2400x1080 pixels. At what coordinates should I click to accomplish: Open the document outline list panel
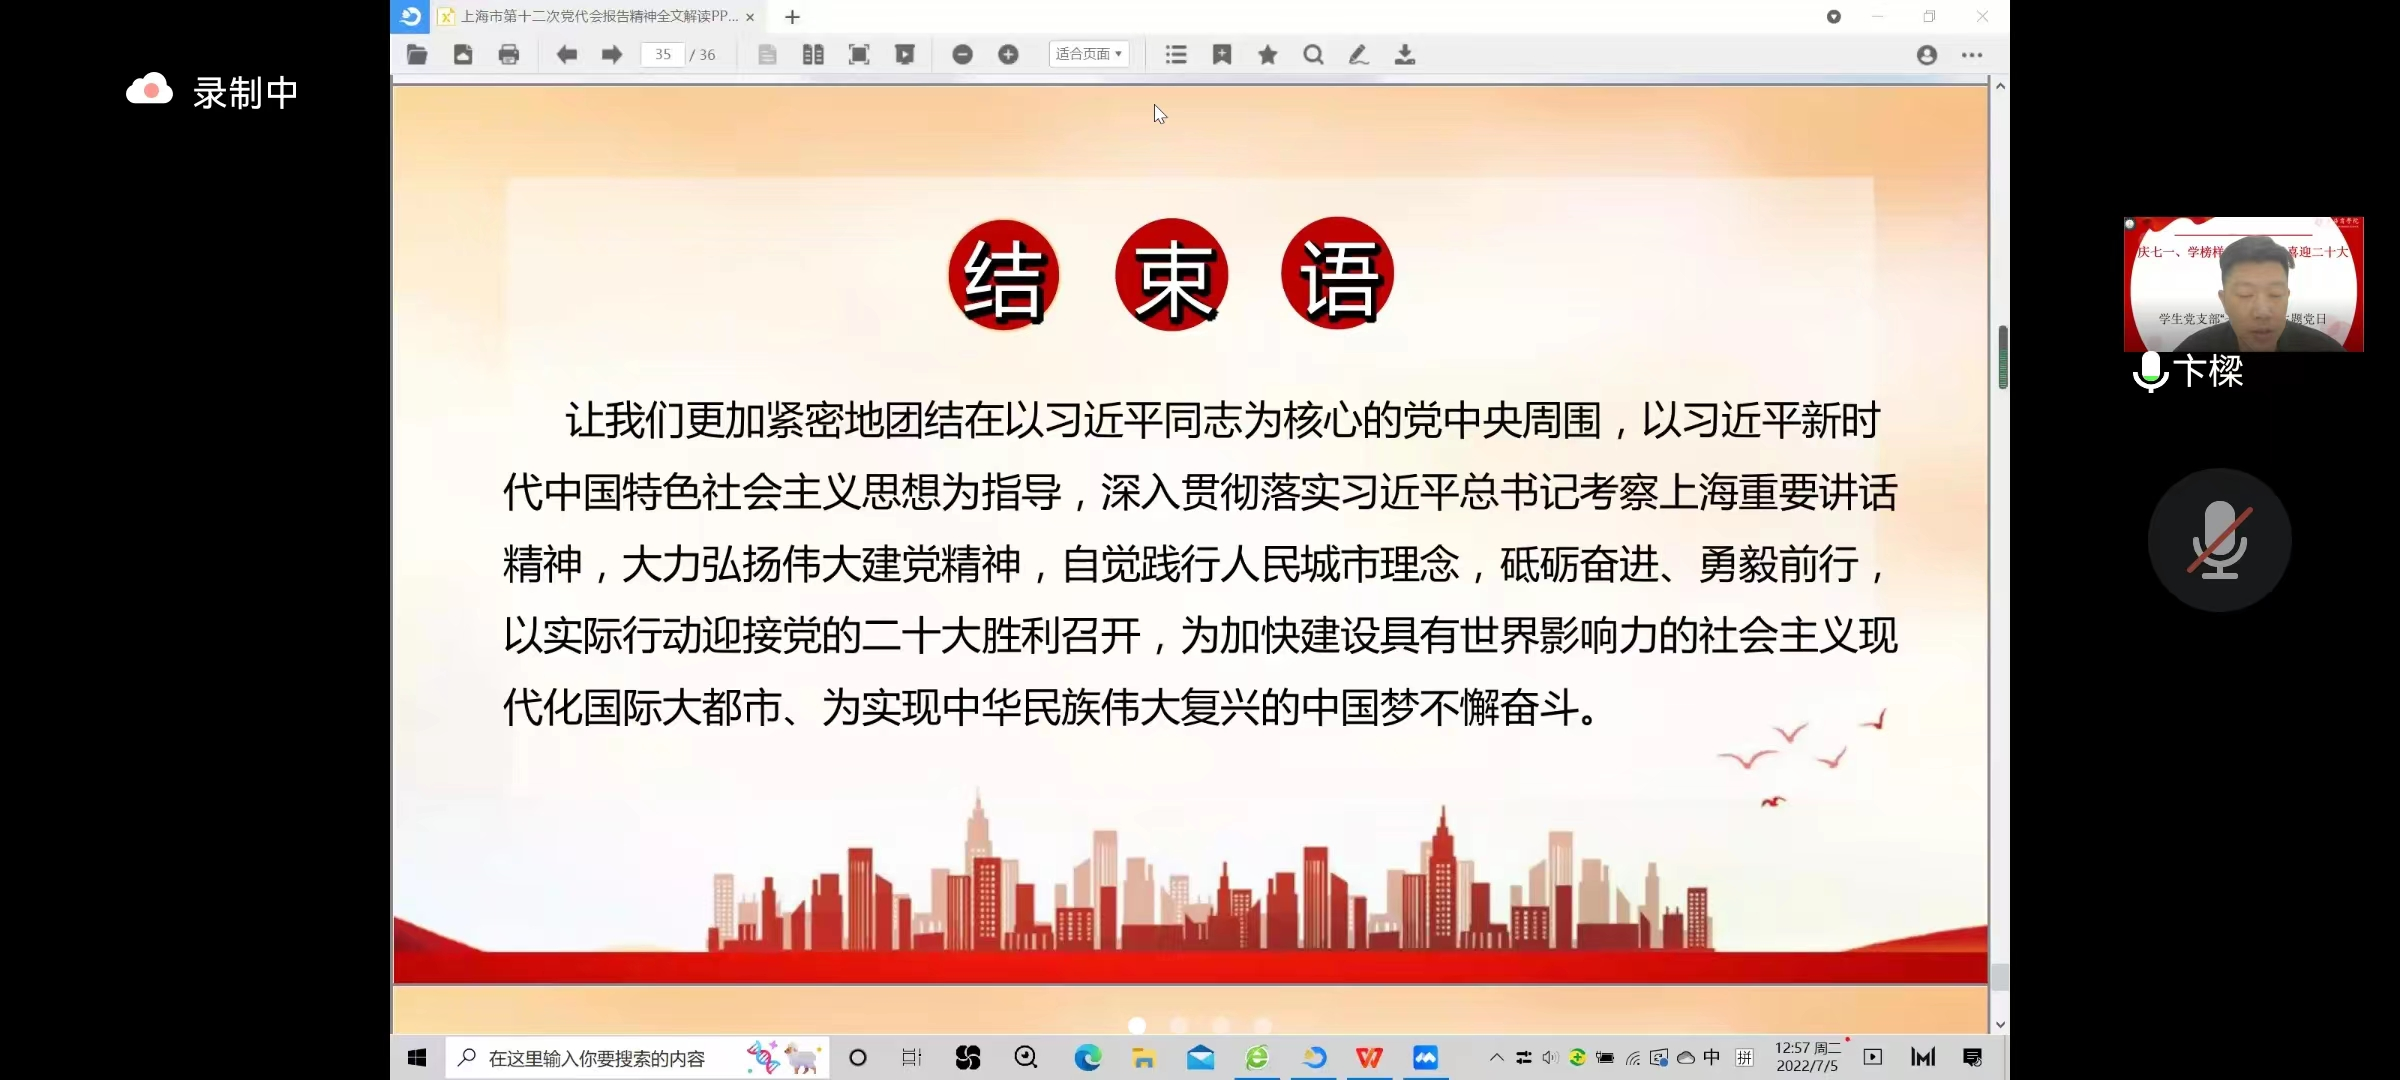1176,55
